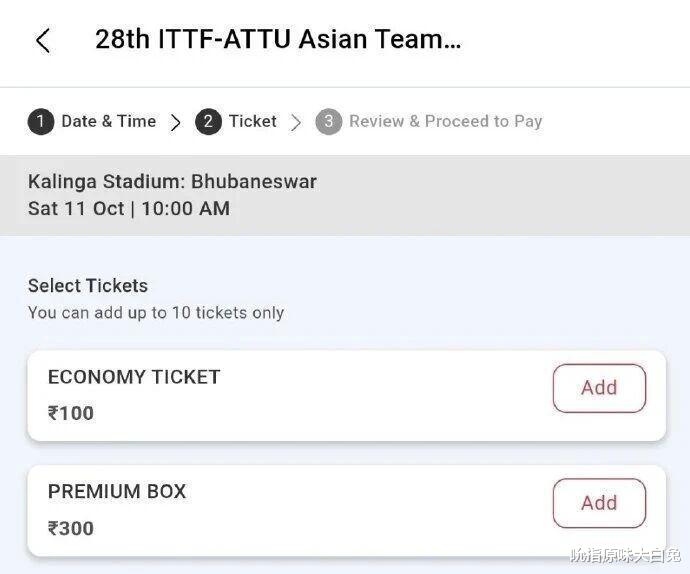Image resolution: width=690 pixels, height=574 pixels.
Task: Add an Economy Ticket
Action: tap(599, 388)
